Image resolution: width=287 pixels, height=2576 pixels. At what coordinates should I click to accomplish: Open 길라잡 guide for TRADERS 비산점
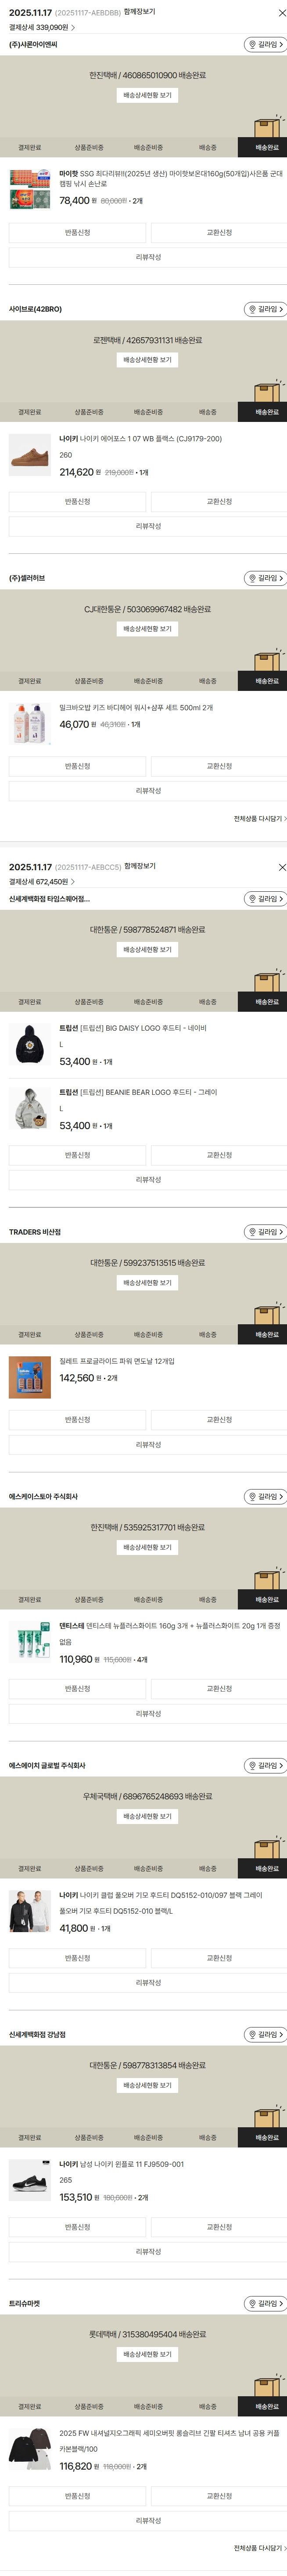[265, 1232]
